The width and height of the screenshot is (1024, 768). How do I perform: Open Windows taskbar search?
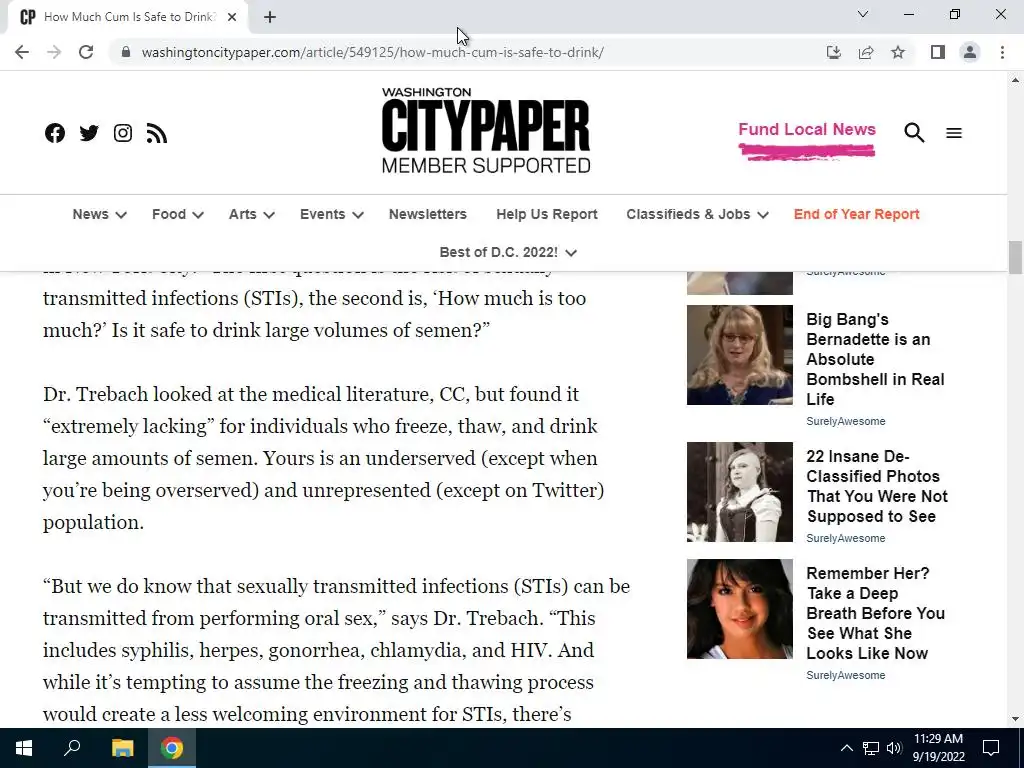coord(72,748)
